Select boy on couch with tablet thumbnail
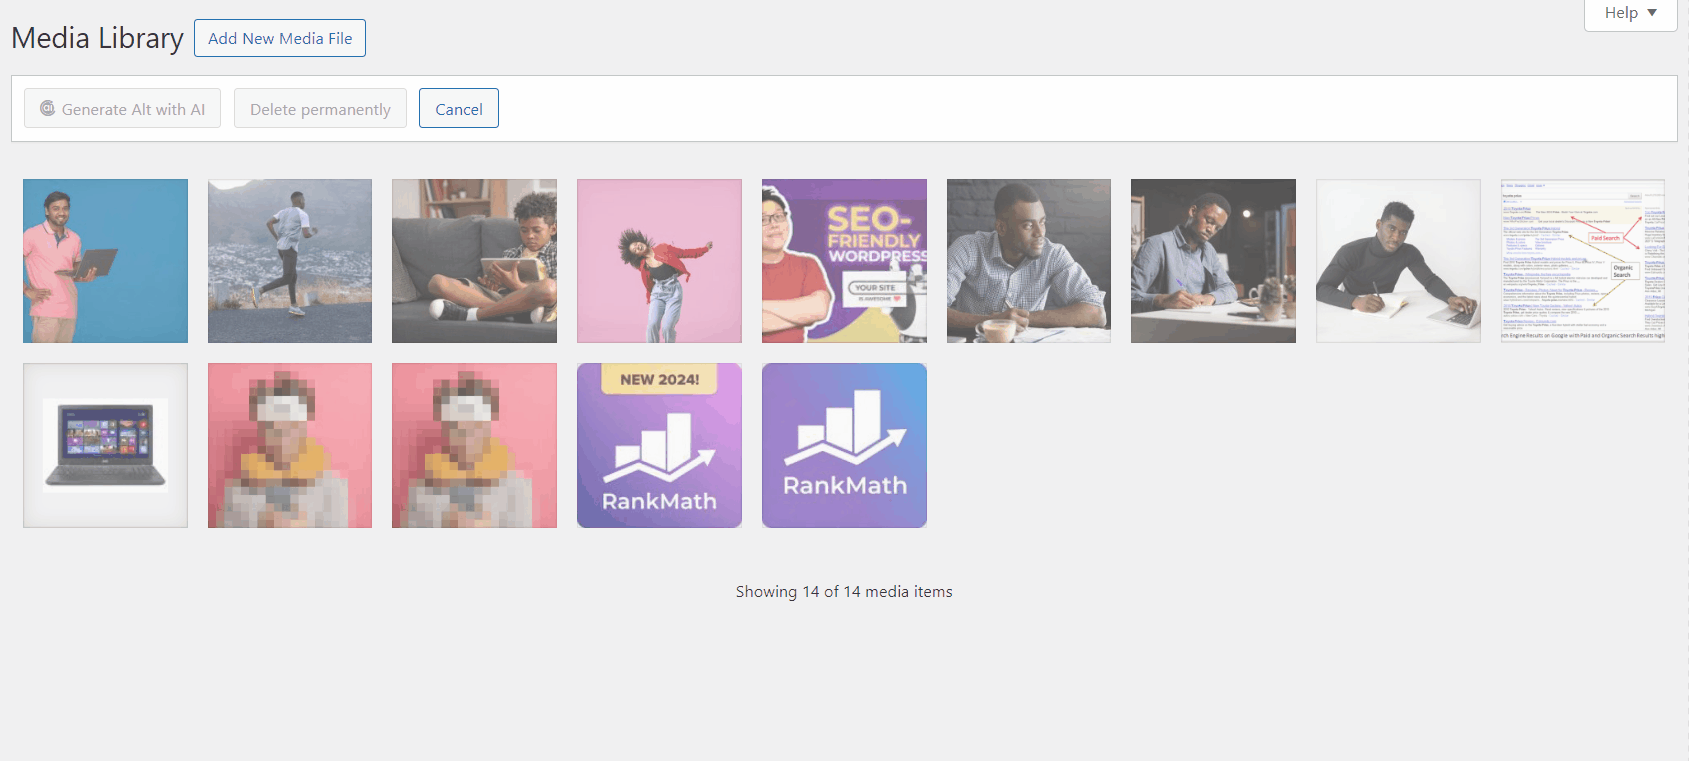The image size is (1689, 761). pyautogui.click(x=474, y=261)
